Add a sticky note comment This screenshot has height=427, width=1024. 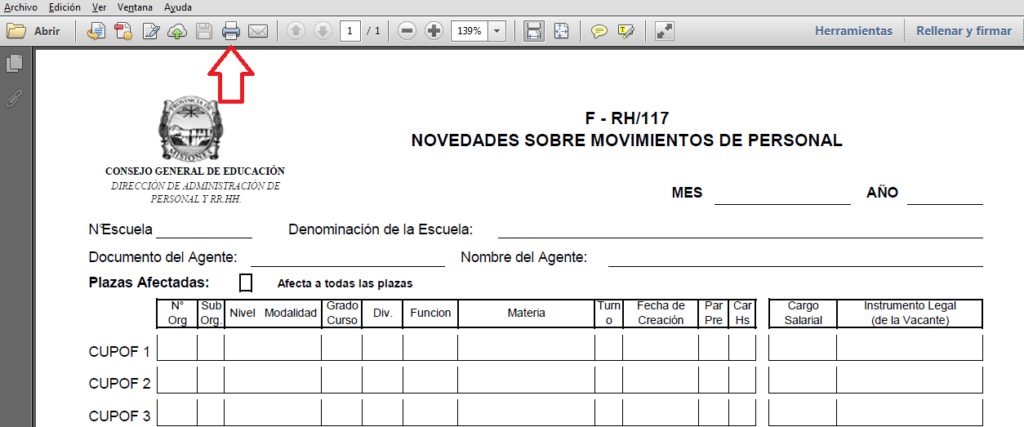[599, 31]
